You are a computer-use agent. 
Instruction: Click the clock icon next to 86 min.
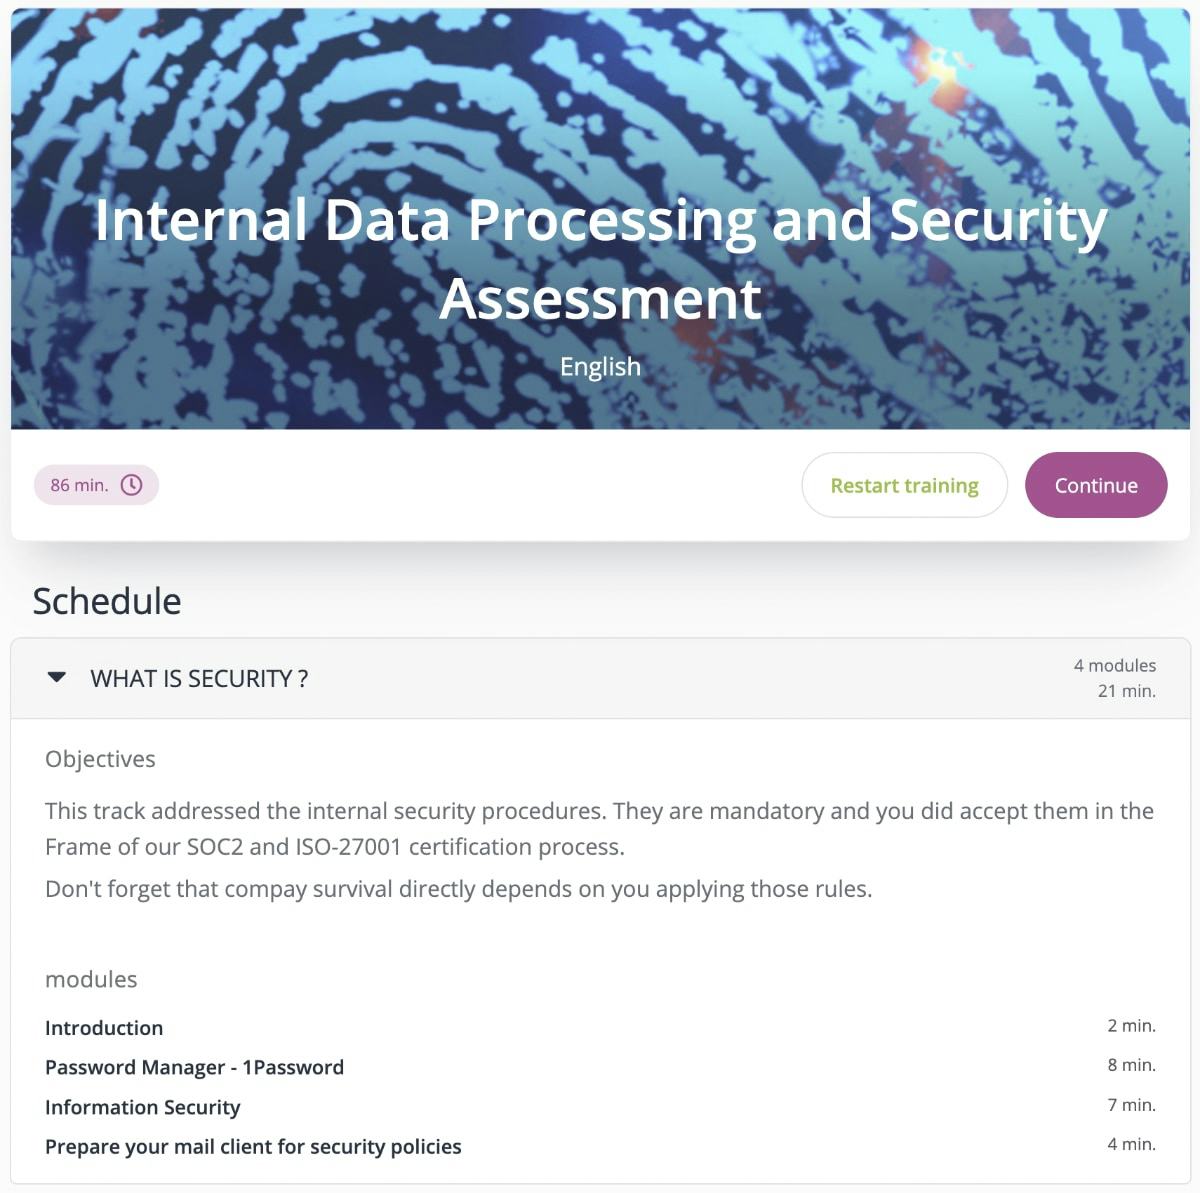point(131,484)
